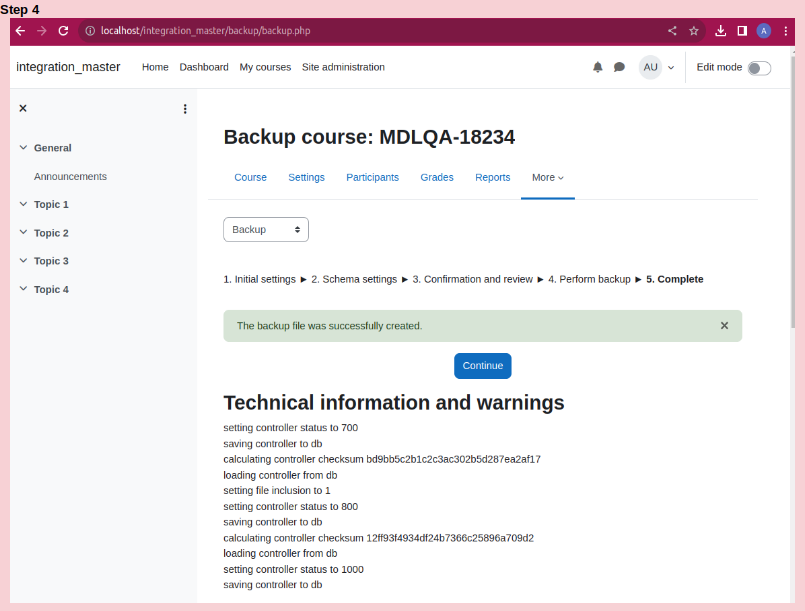This screenshot has height=611, width=805.
Task: Go to Home in the top navigation
Action: click(x=155, y=67)
